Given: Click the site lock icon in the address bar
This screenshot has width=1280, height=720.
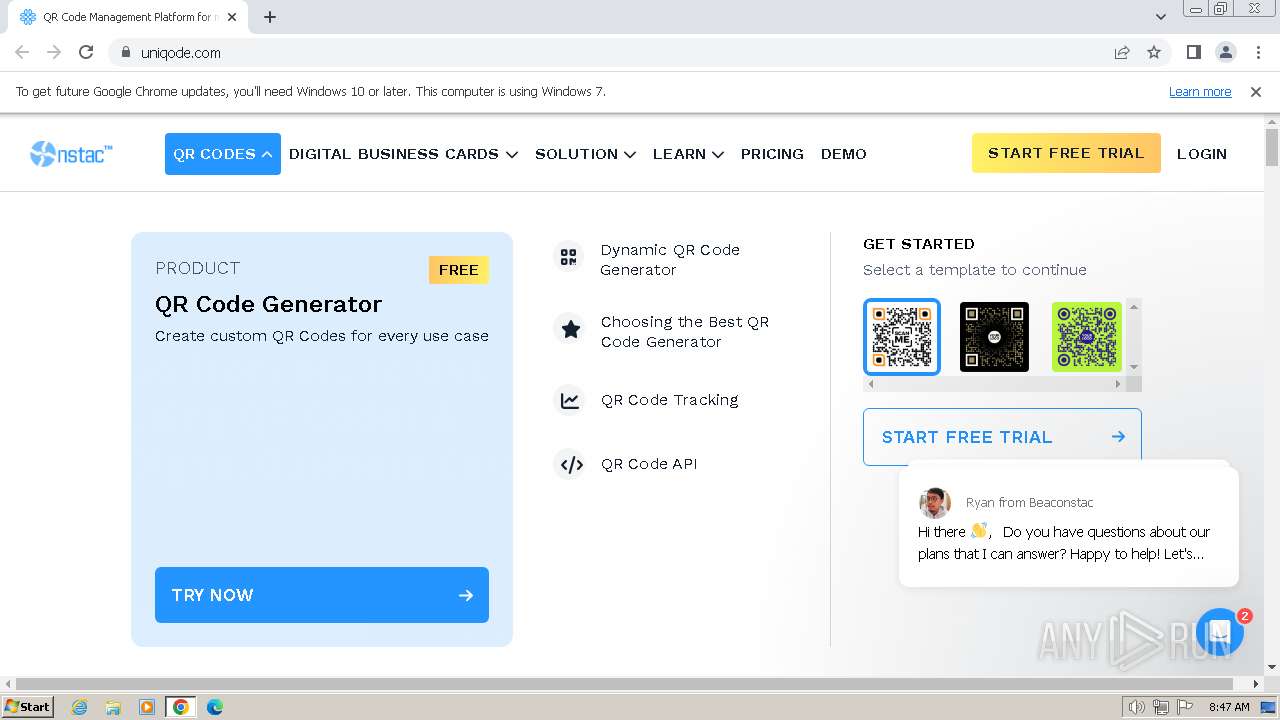Looking at the screenshot, I should 125,52.
